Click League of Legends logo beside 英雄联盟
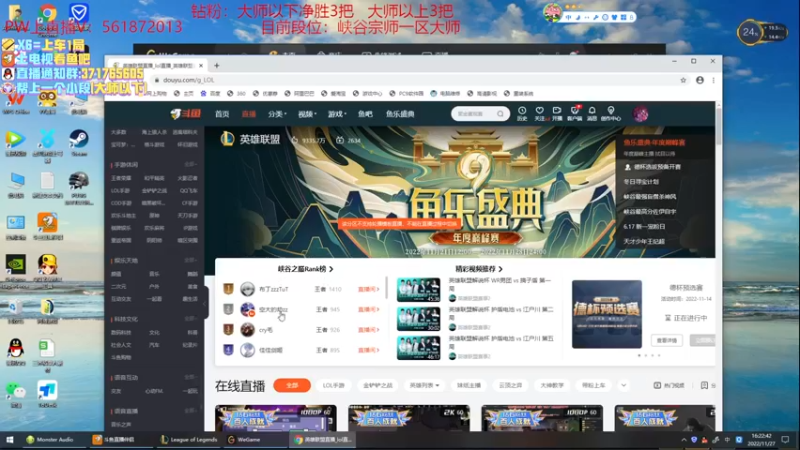Image resolution: width=800 pixels, height=450 pixels. (x=227, y=139)
